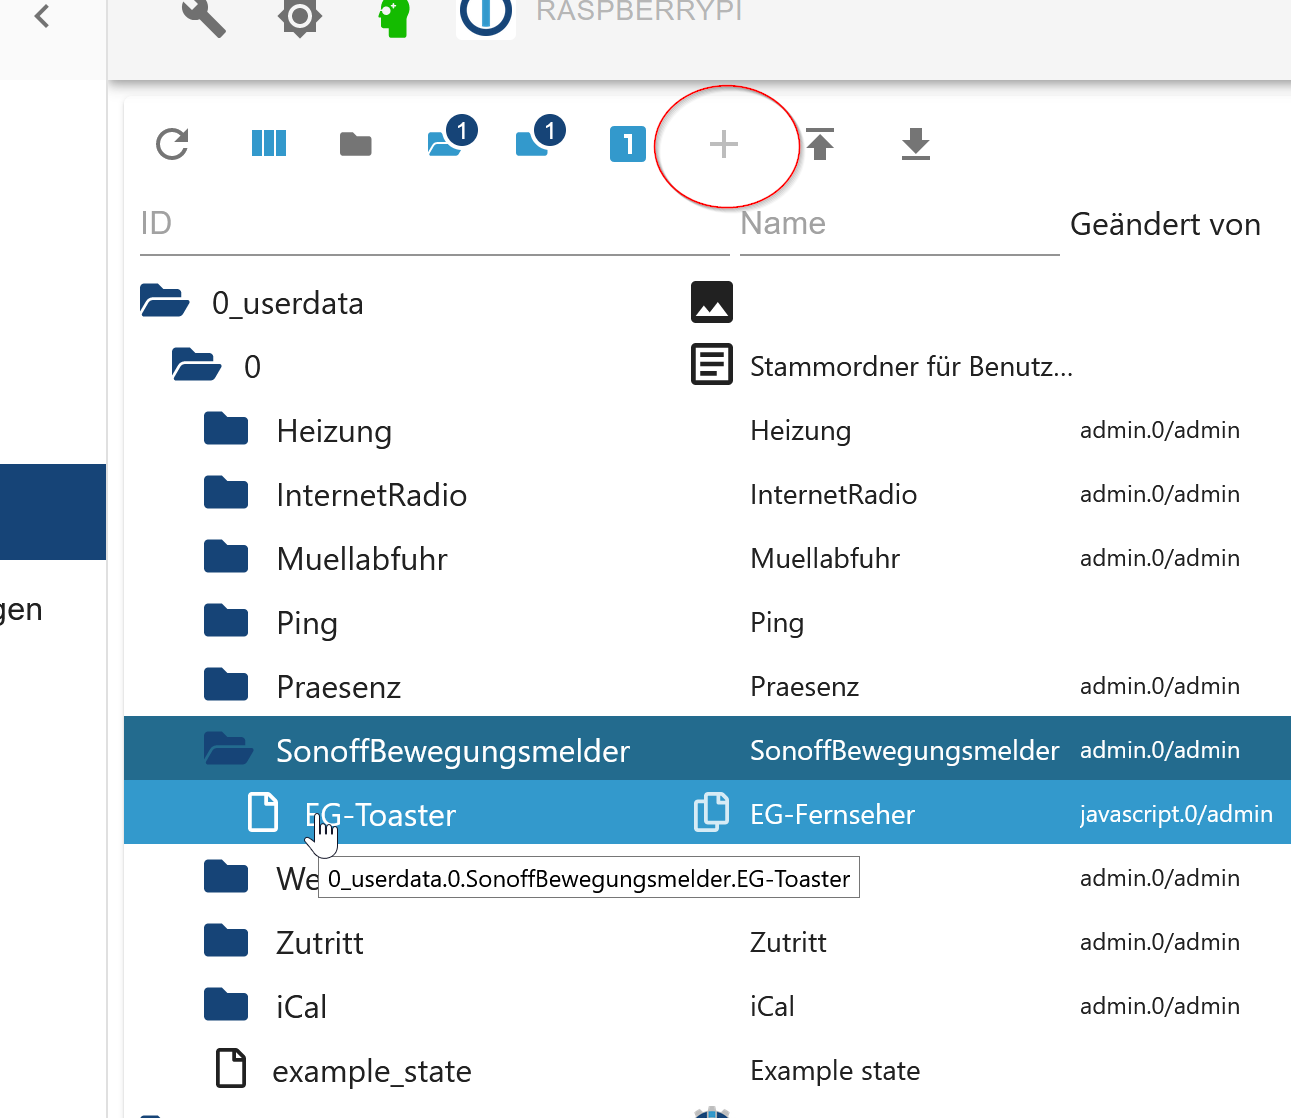Screen dimensions: 1291x1118
Task: Collapse the open folder icon of 0
Action: 197,365
